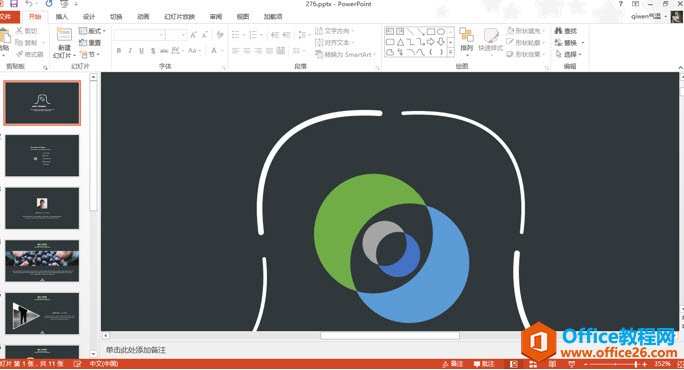The height and width of the screenshot is (370, 684).
Task: Toggle Normal view button in status bar
Action: 514,364
